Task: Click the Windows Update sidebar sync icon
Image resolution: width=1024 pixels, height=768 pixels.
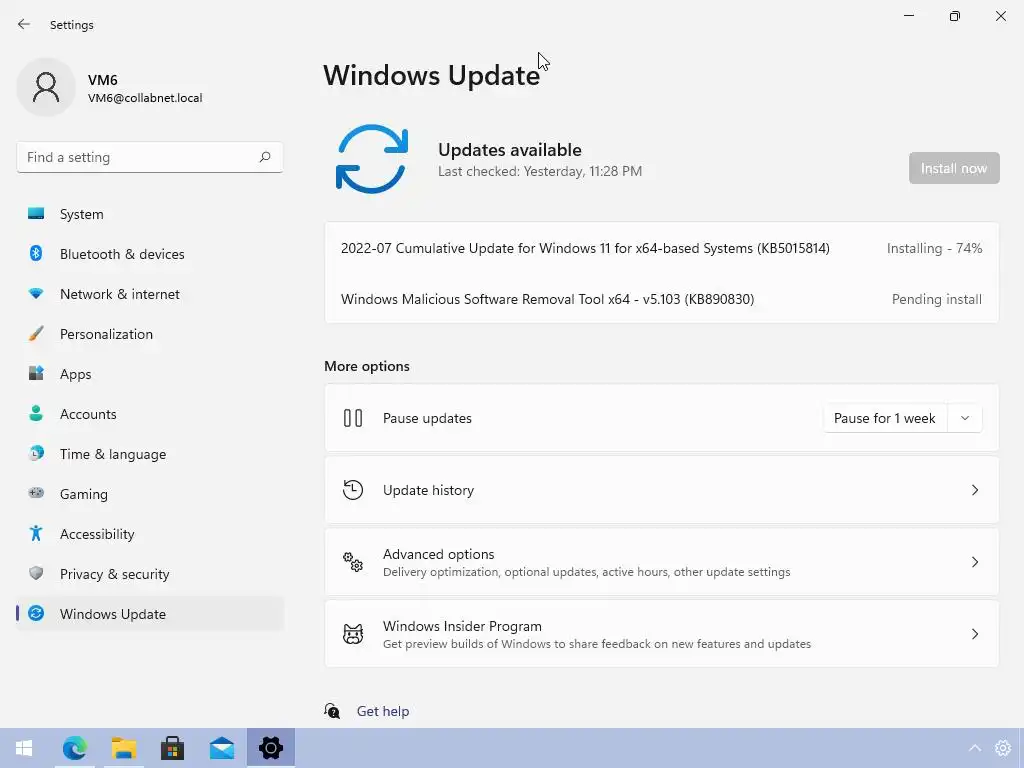Action: click(36, 613)
